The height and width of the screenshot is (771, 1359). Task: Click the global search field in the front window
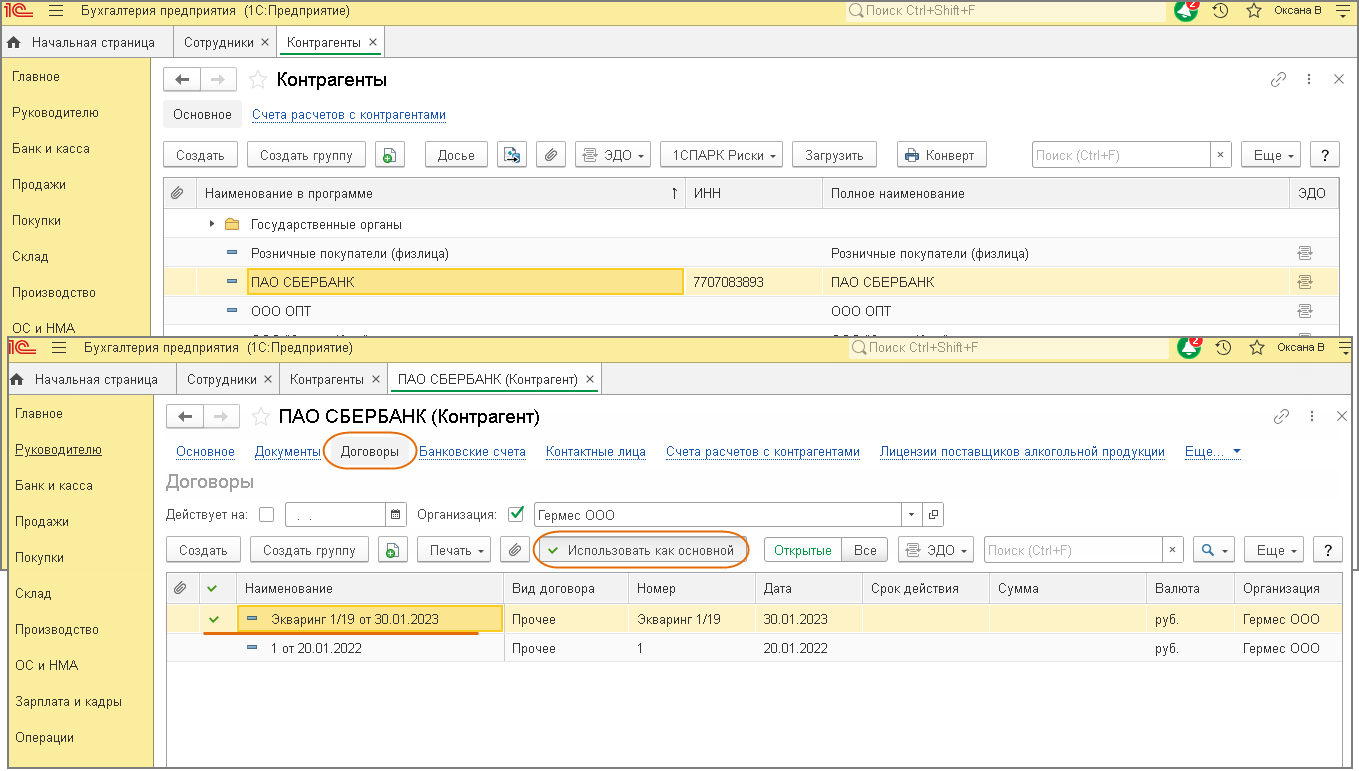click(x=1009, y=348)
